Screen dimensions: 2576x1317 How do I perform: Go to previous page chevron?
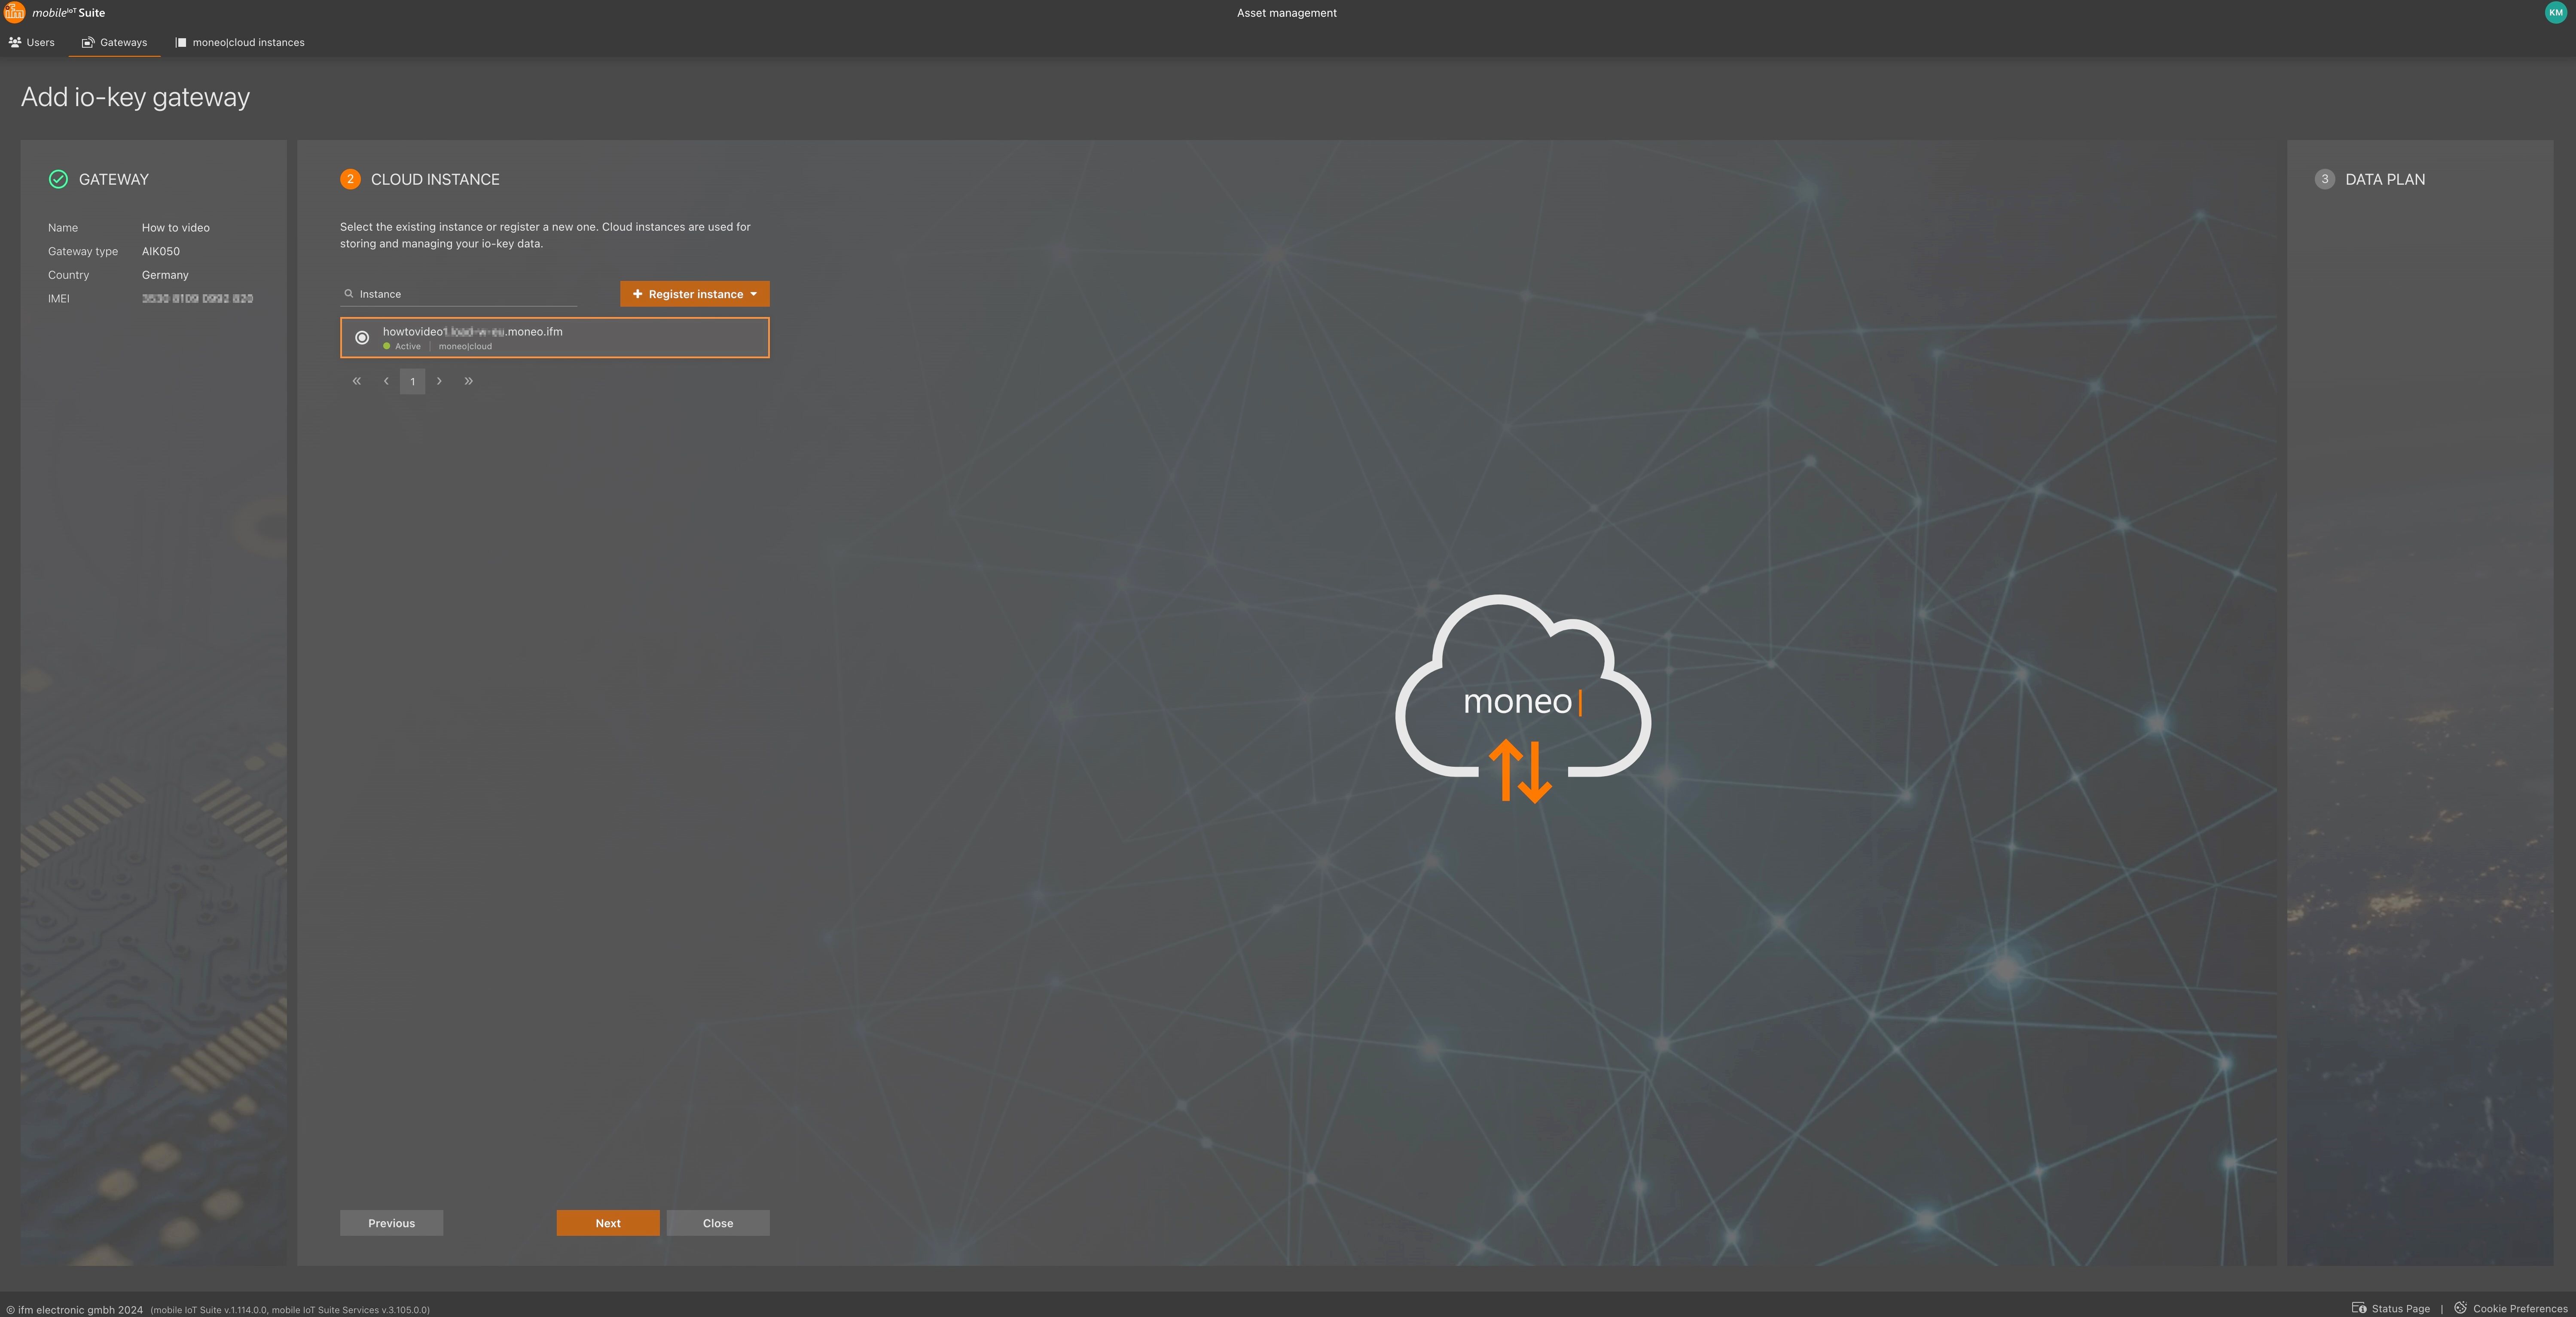386,381
